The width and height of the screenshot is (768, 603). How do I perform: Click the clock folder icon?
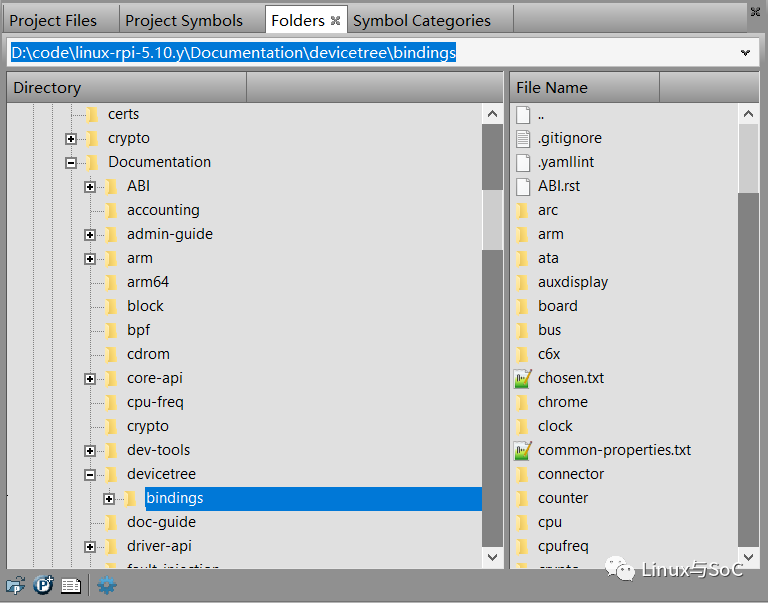[523, 427]
